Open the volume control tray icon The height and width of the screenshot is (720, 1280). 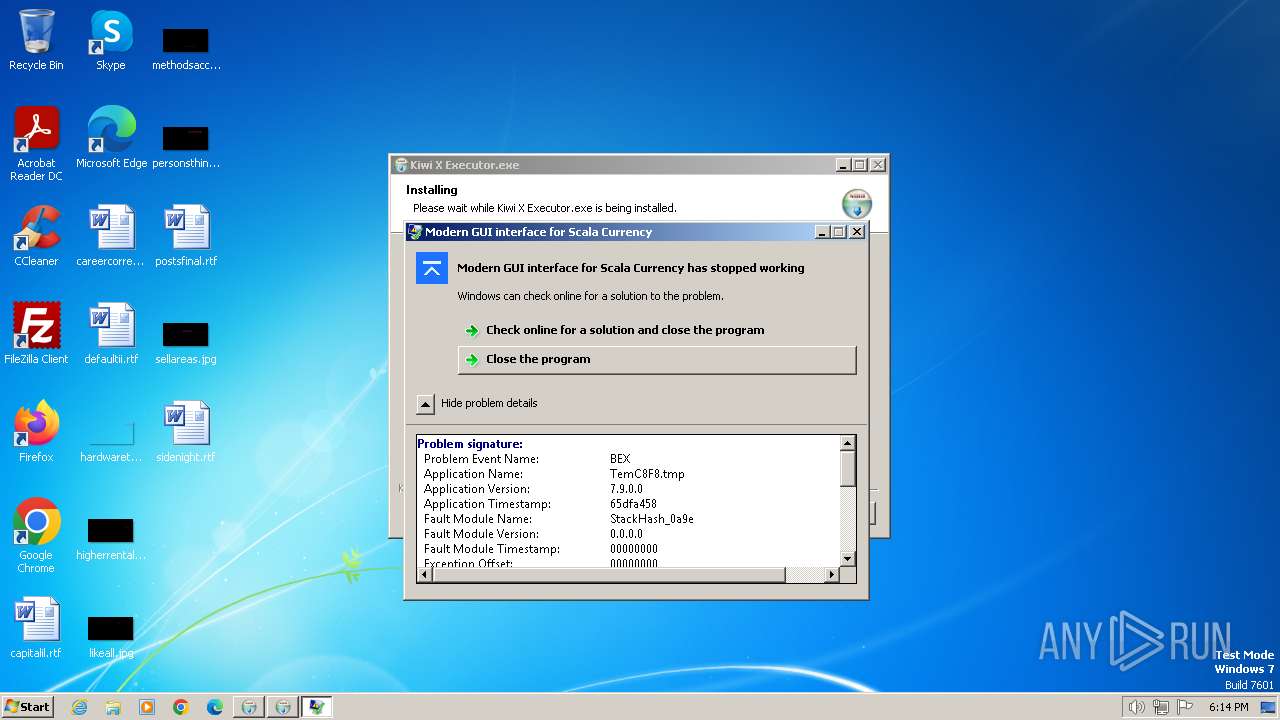point(1136,707)
